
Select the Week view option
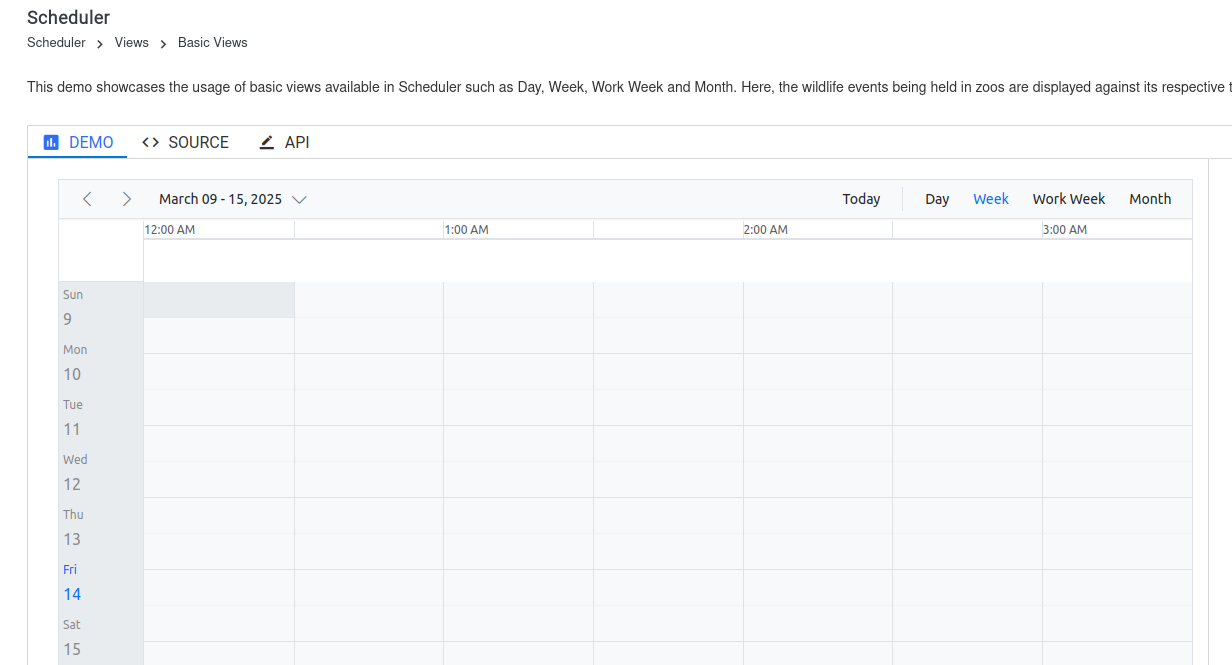coord(990,198)
